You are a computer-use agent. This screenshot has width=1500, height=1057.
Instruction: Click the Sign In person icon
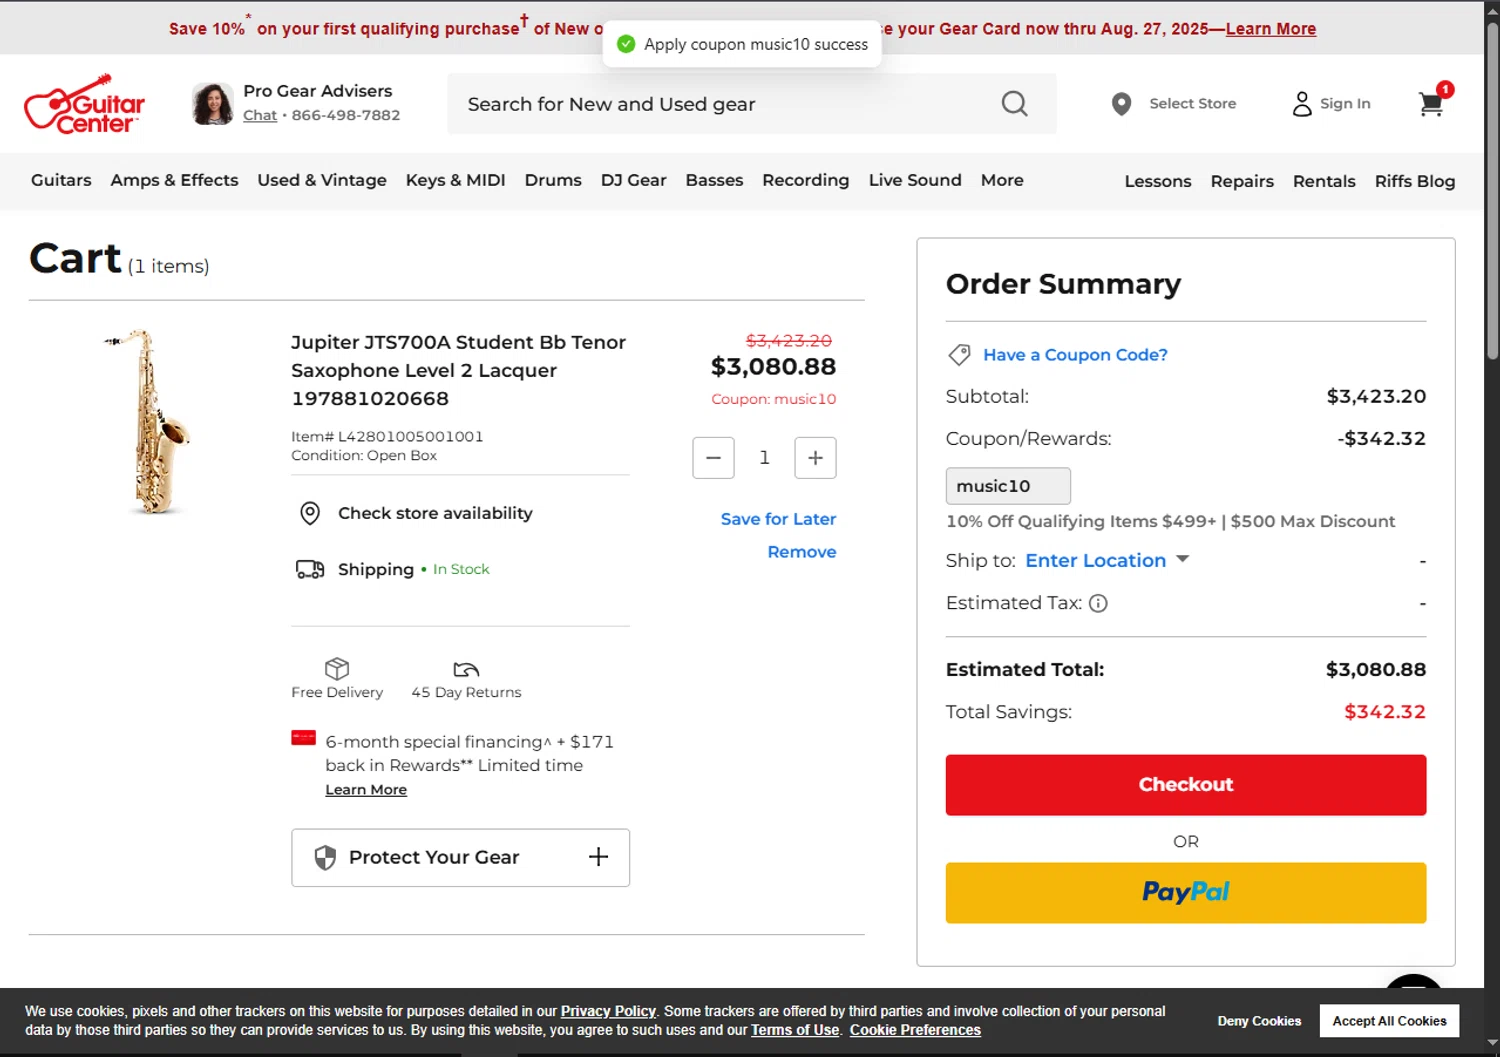point(1302,103)
